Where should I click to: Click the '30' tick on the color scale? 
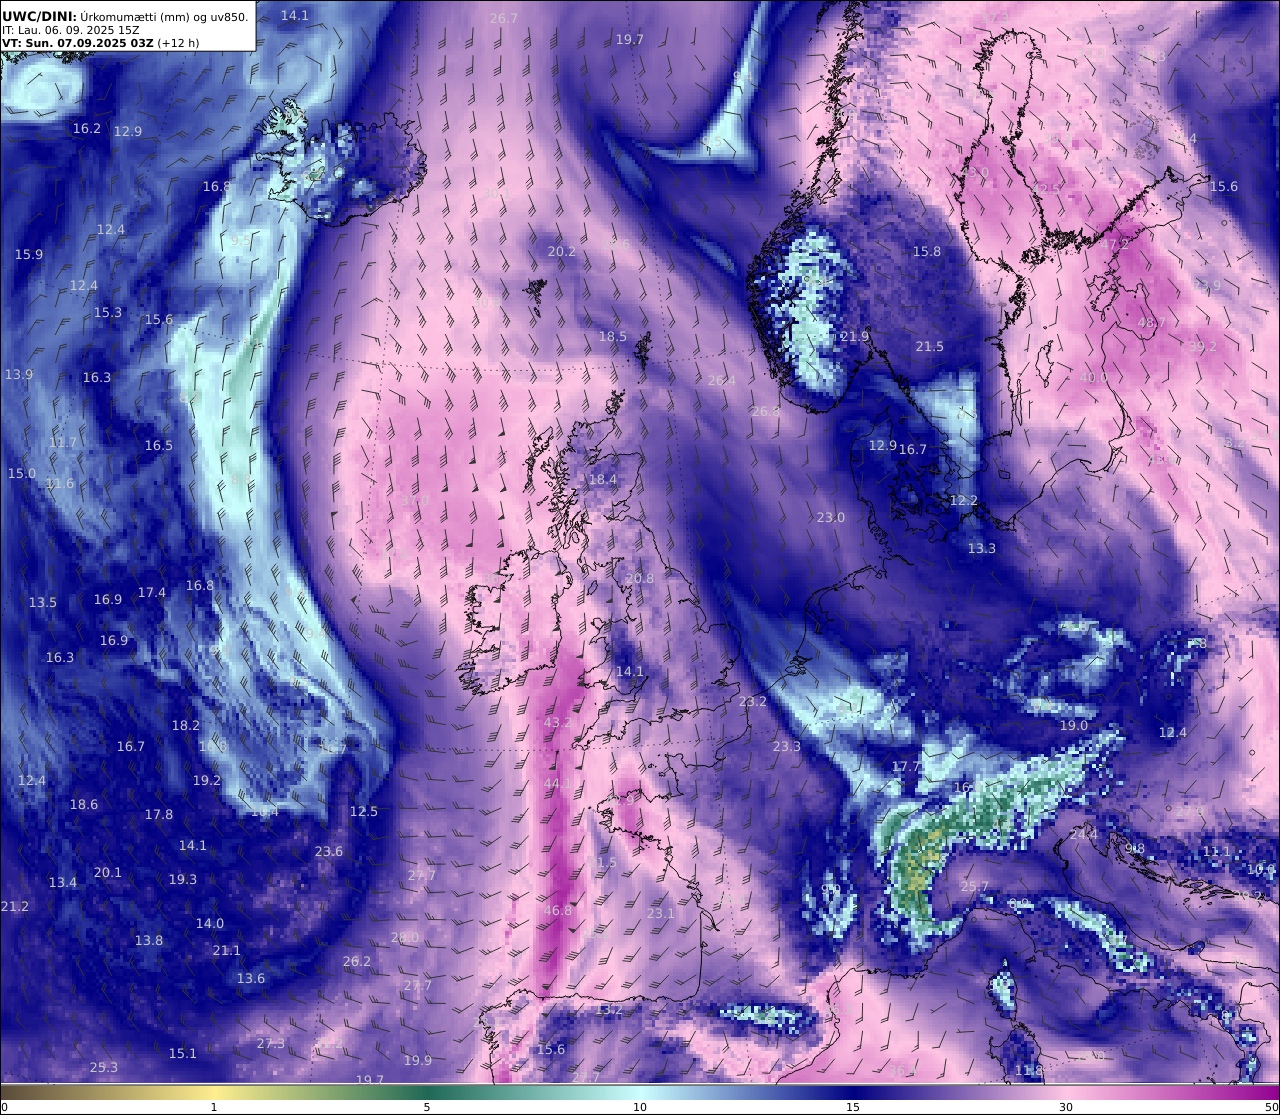(x=1066, y=1107)
